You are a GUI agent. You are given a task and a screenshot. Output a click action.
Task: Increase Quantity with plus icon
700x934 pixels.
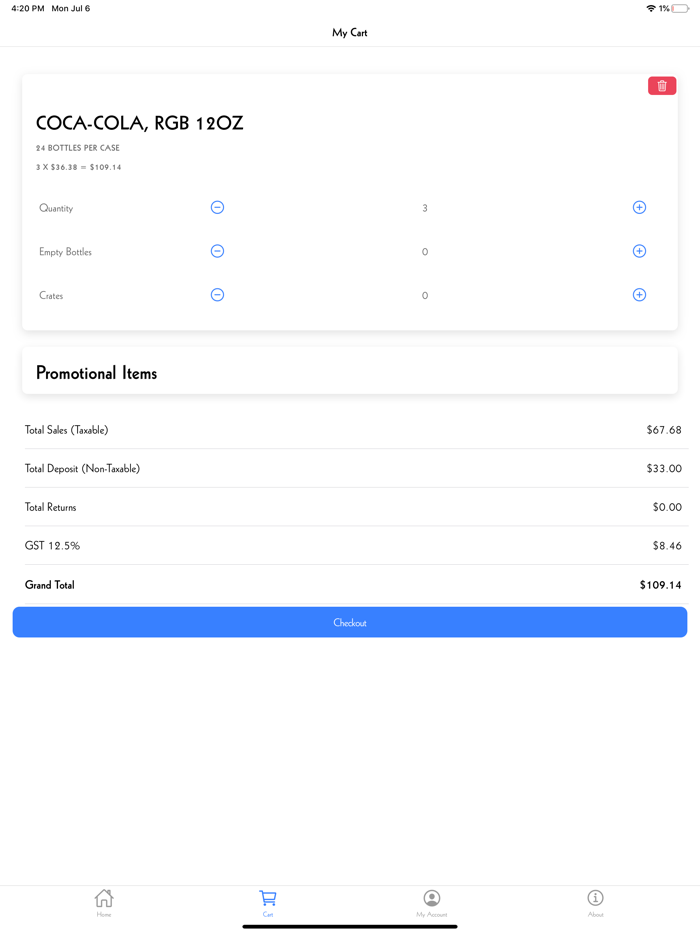[x=639, y=208]
